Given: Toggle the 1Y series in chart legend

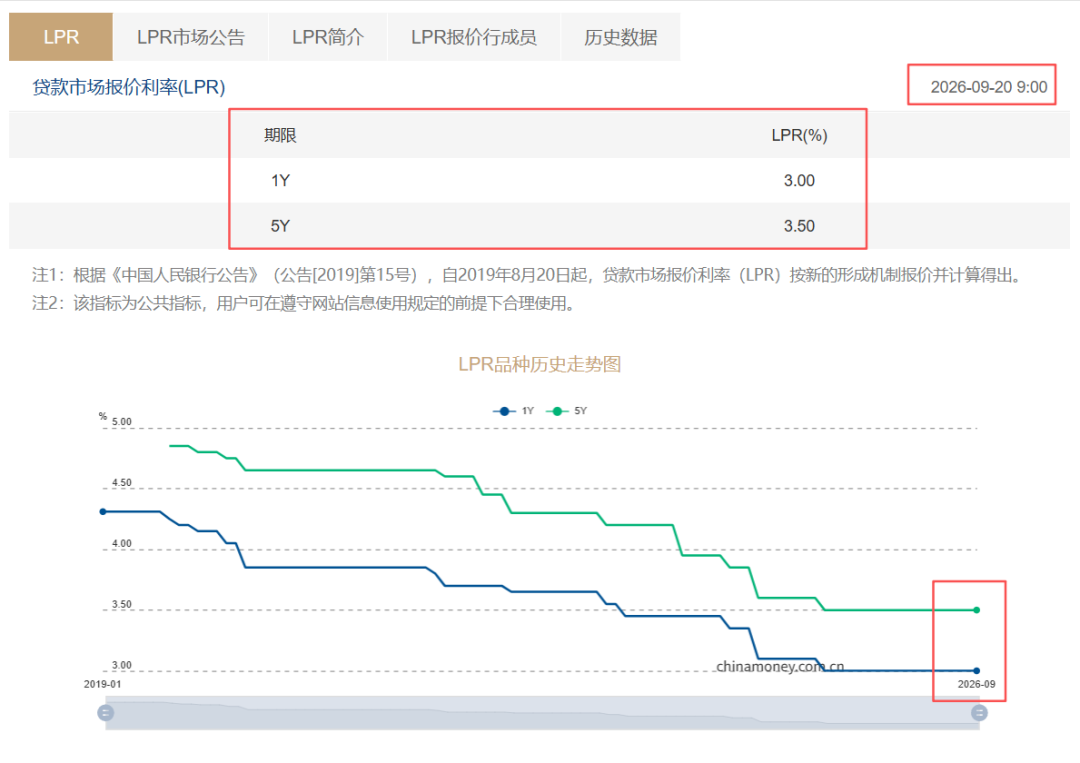Looking at the screenshot, I should coord(514,411).
